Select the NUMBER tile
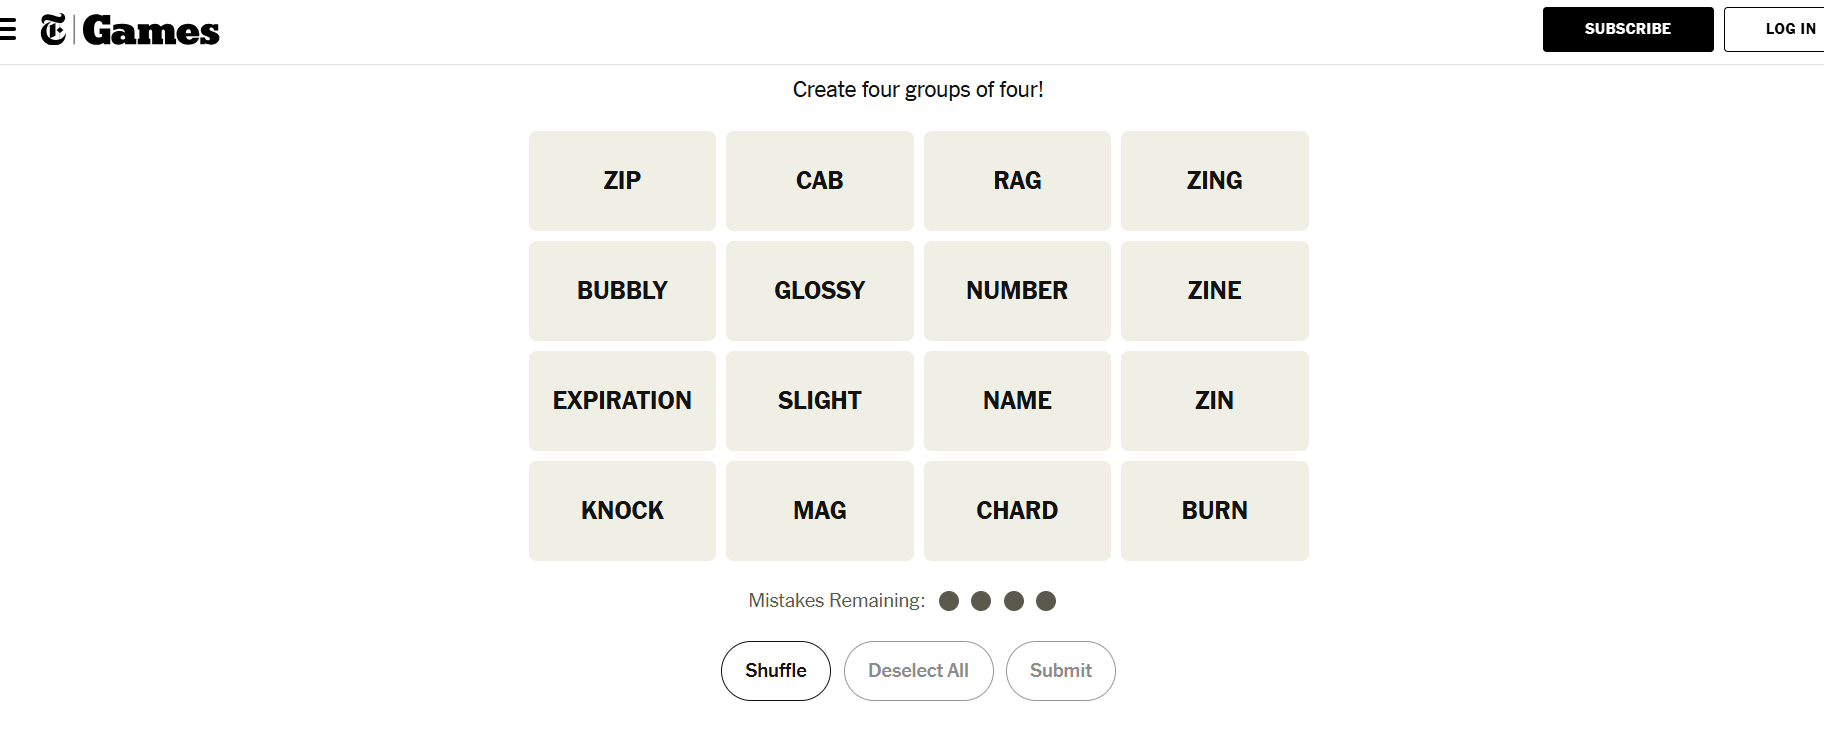This screenshot has height=738, width=1824. coord(1017,291)
